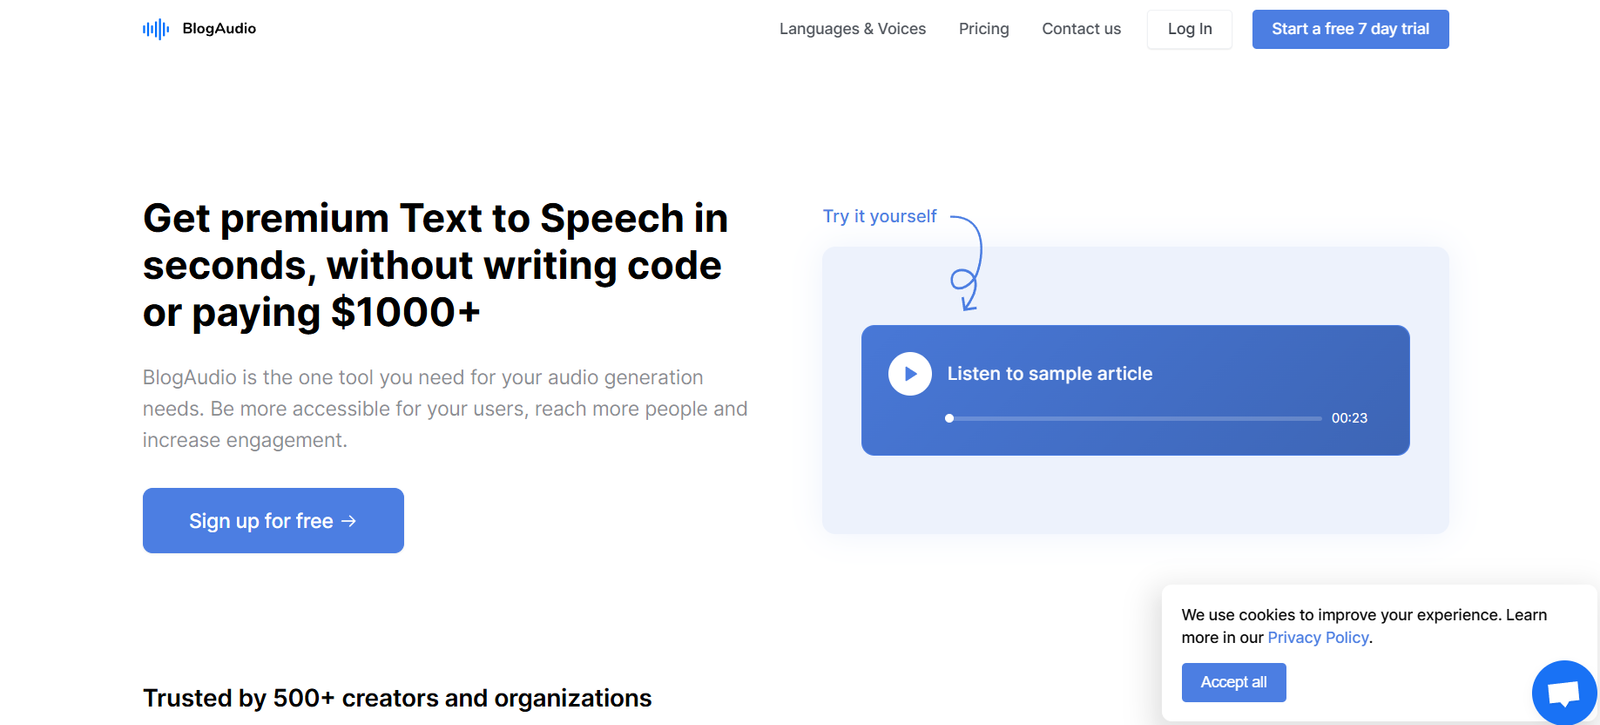Play the sample article audio

910,374
